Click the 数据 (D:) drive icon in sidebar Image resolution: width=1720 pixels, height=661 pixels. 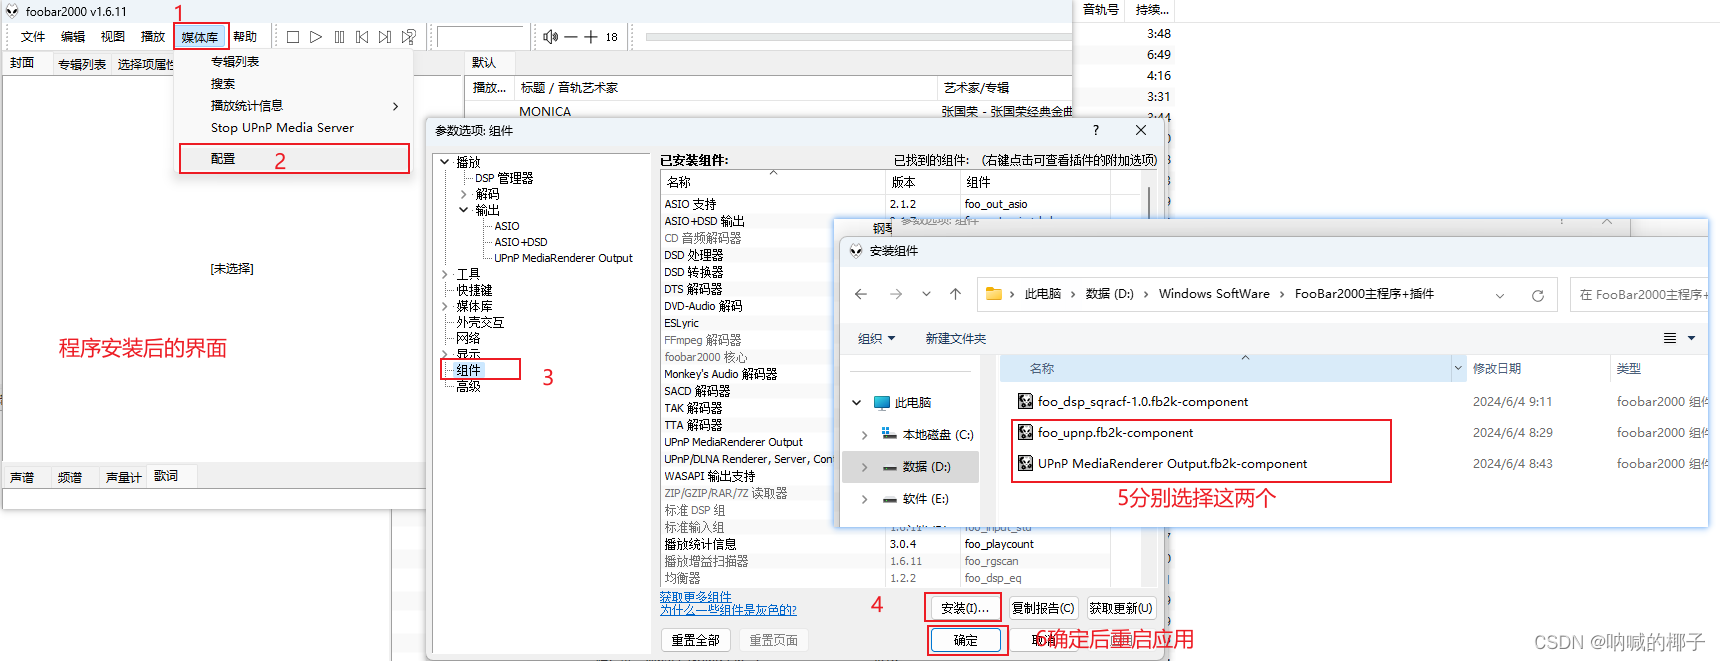(x=890, y=467)
